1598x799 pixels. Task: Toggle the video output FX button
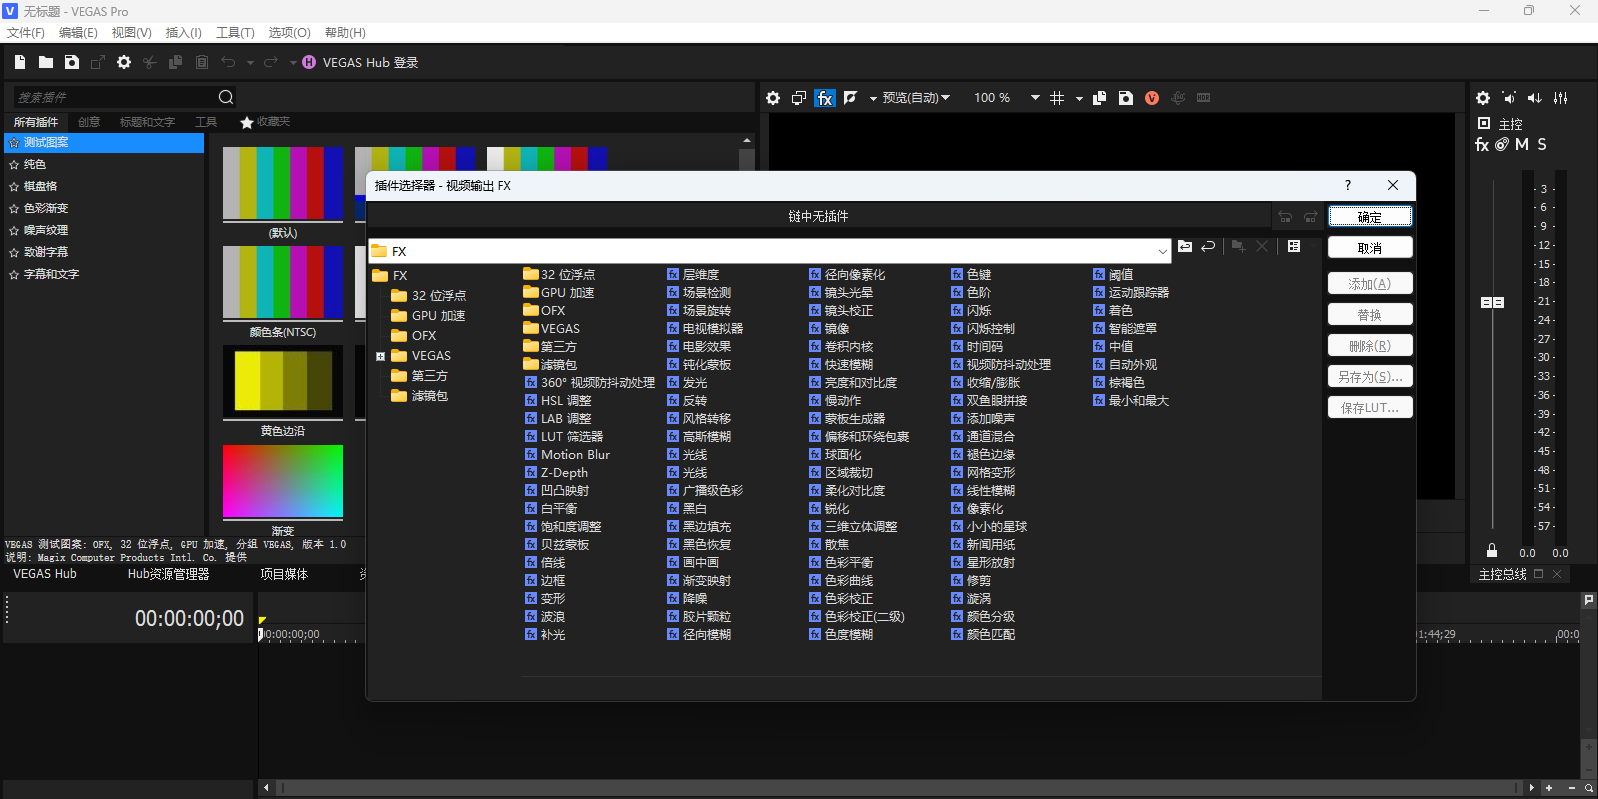824,98
